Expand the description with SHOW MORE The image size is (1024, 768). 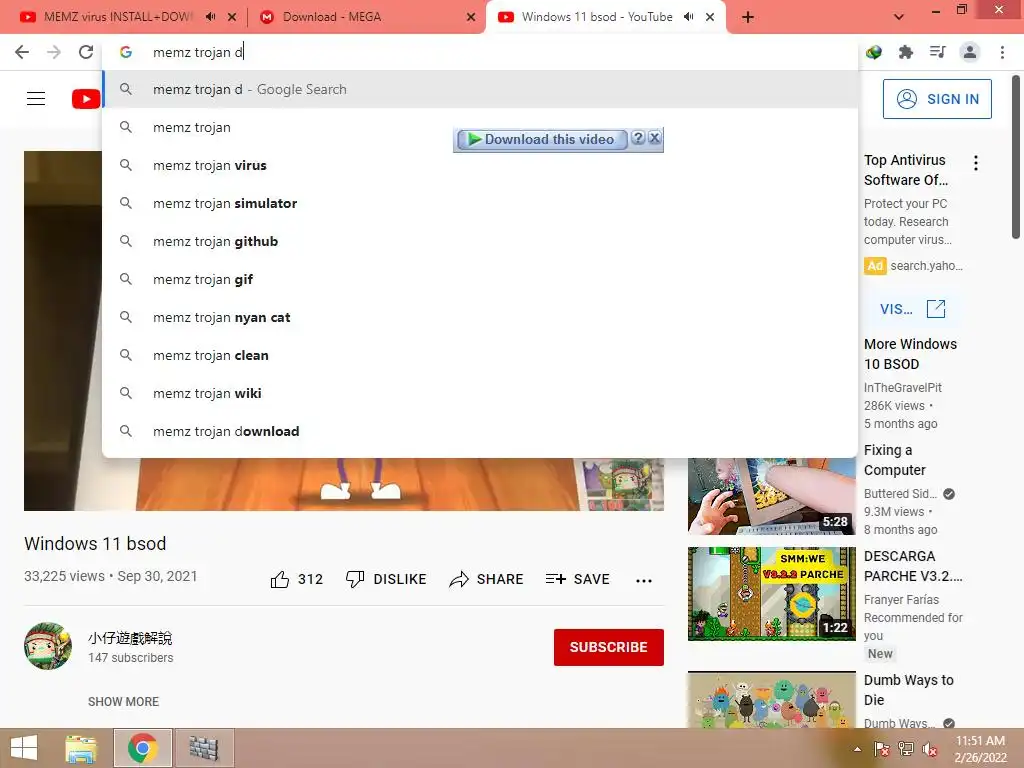tap(123, 701)
